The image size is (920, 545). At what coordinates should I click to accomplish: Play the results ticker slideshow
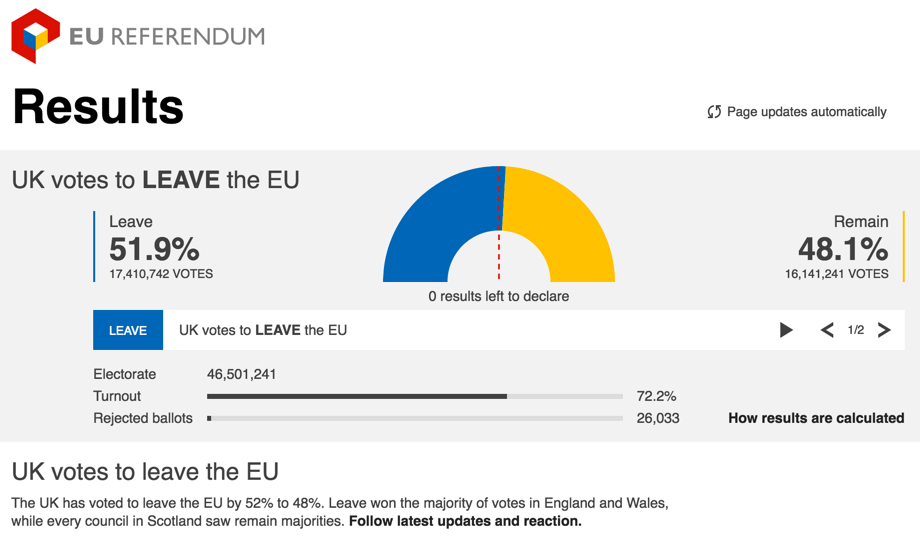786,330
